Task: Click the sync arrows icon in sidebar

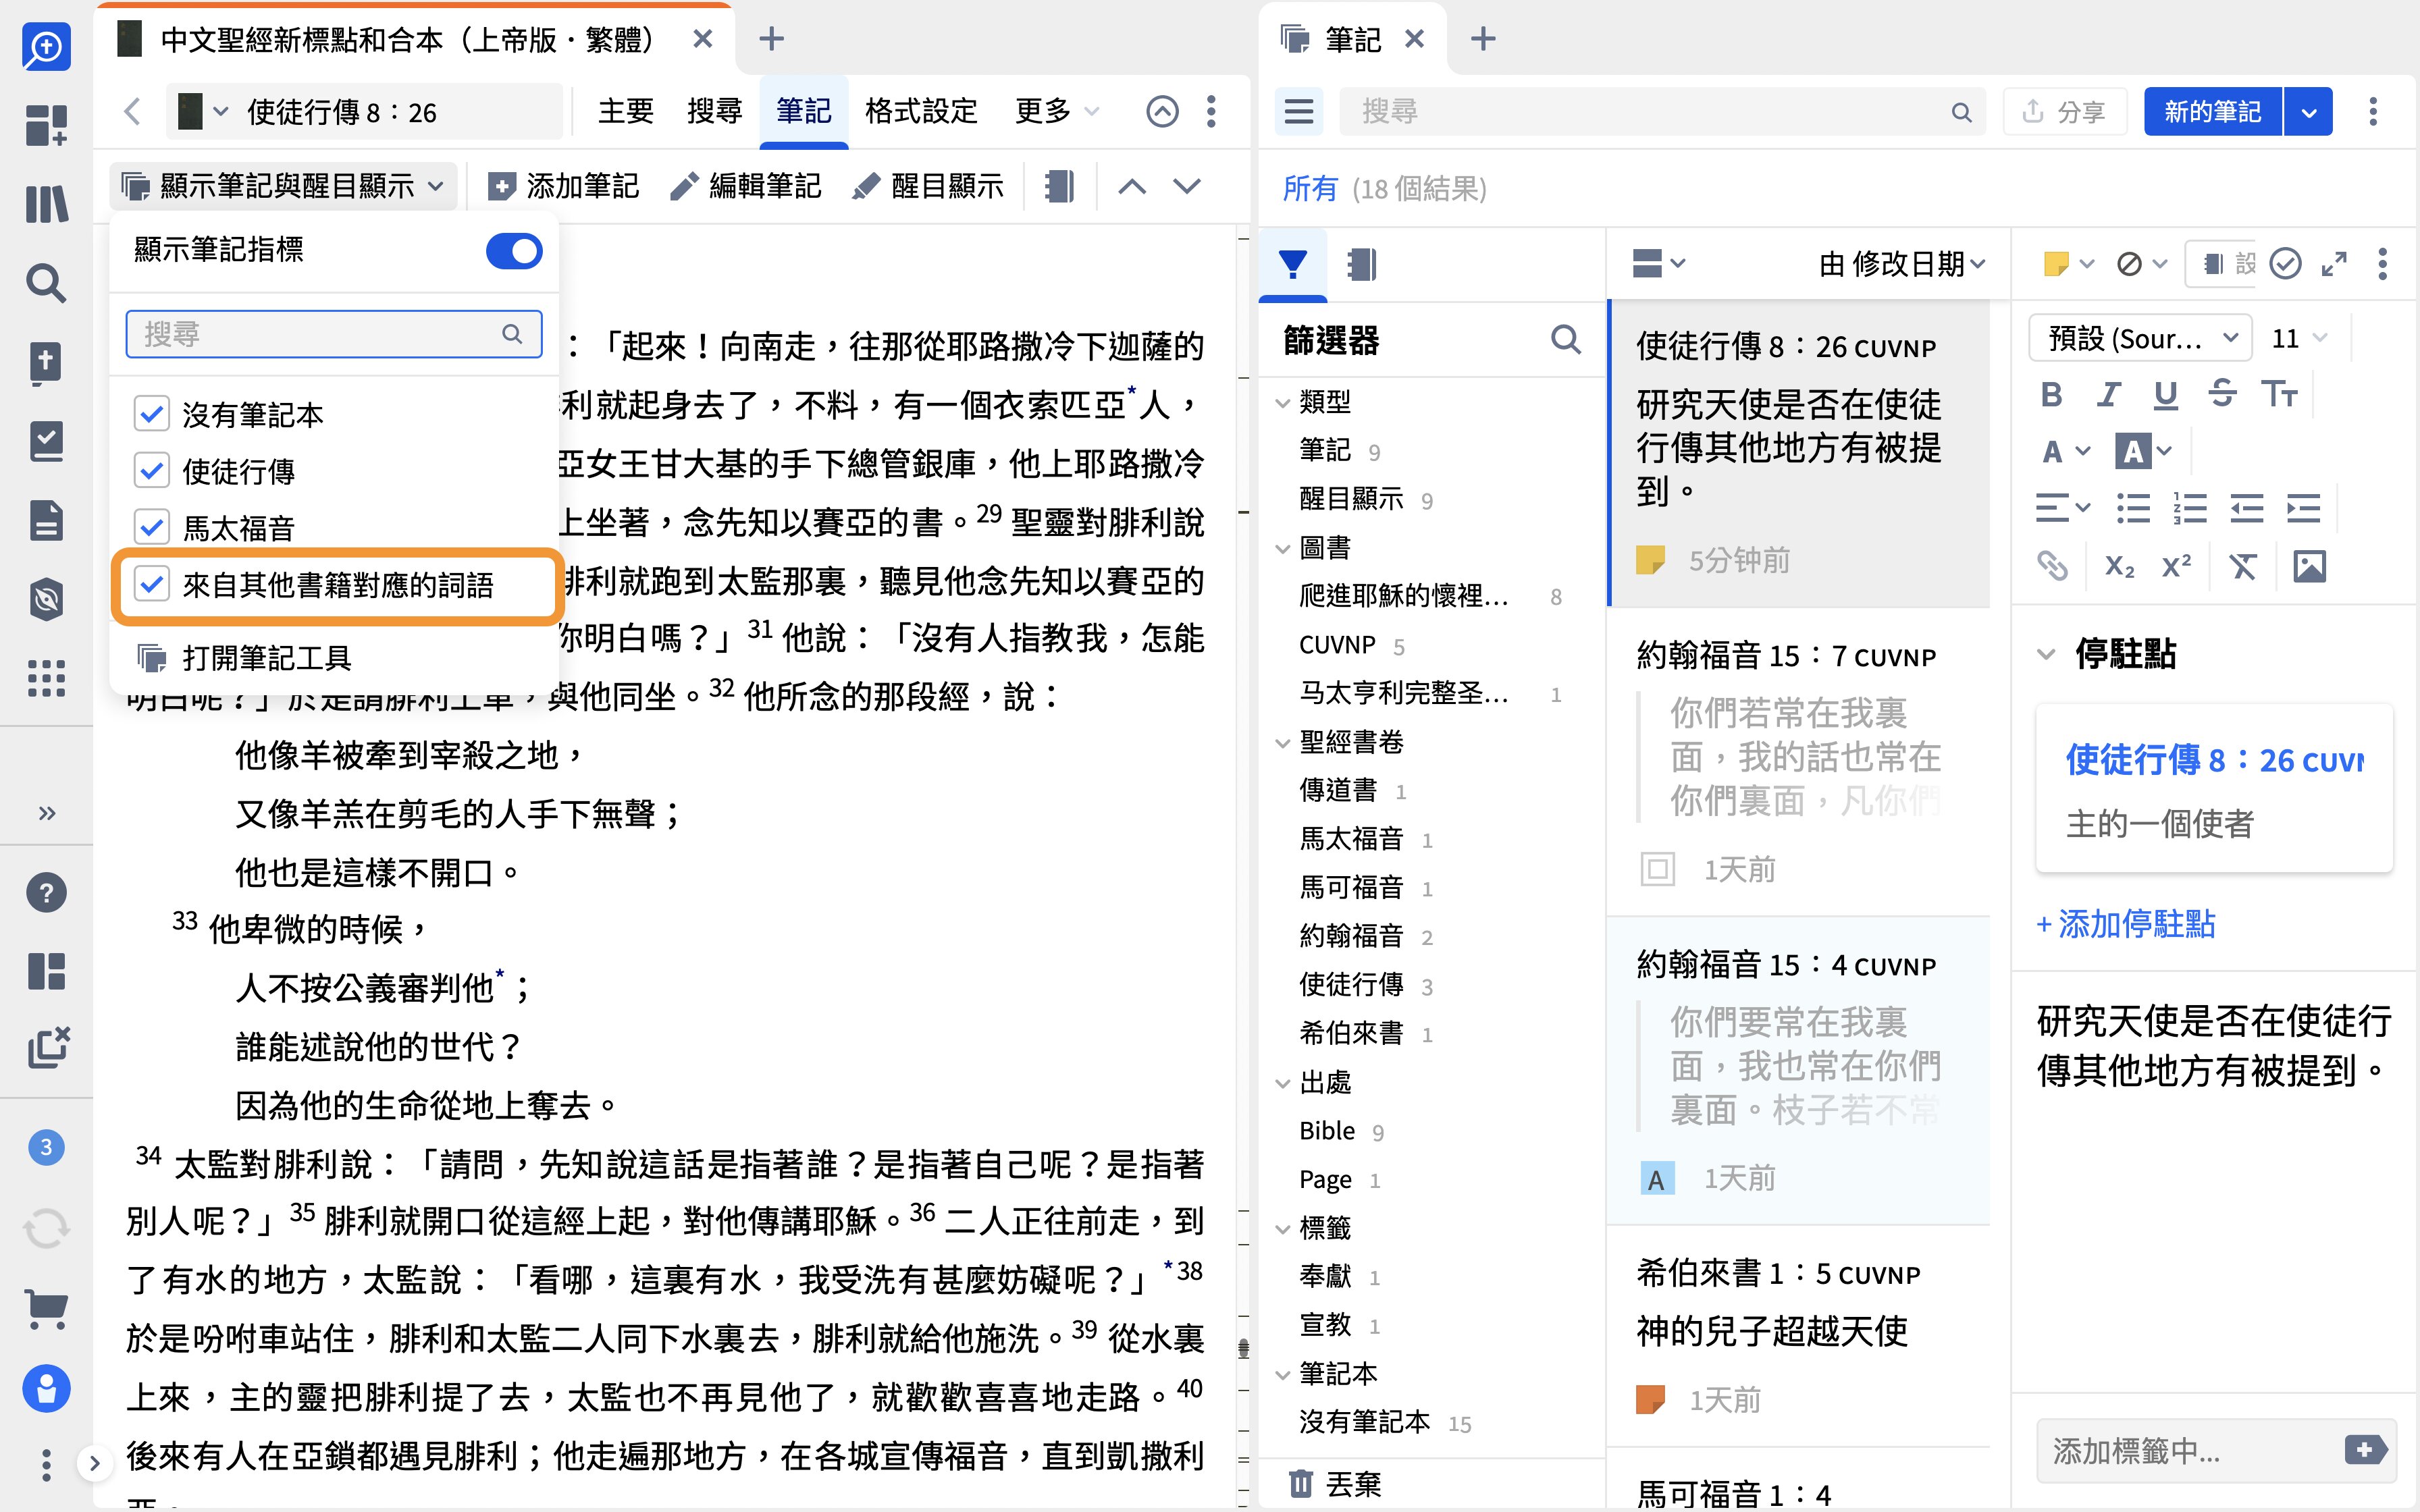Action: (x=46, y=1228)
